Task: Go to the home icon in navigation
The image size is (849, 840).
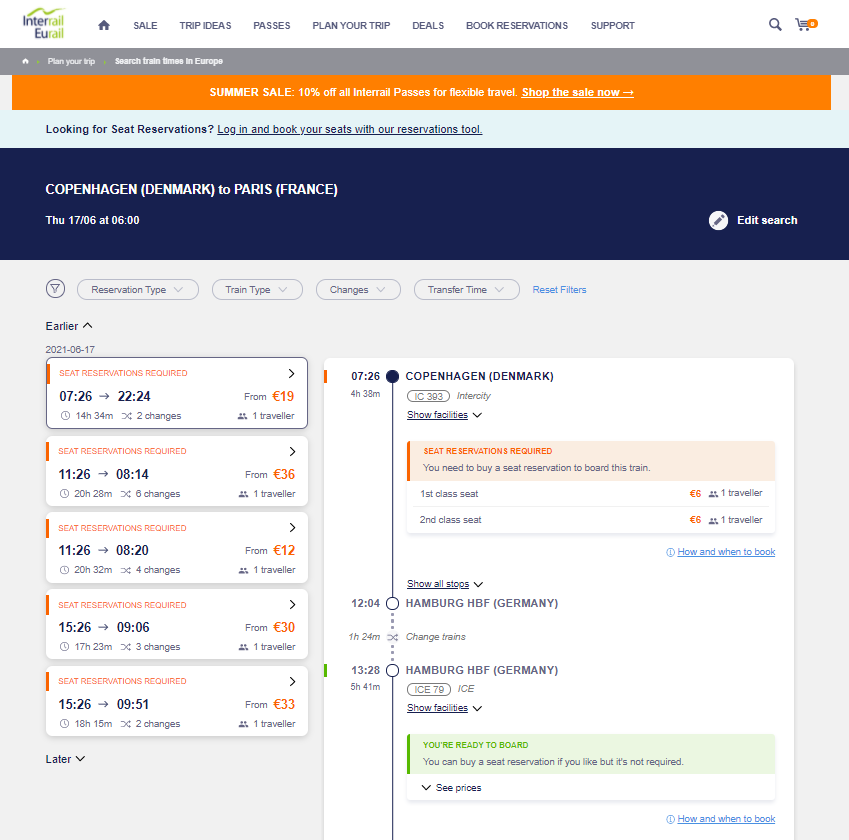Action: click(104, 25)
